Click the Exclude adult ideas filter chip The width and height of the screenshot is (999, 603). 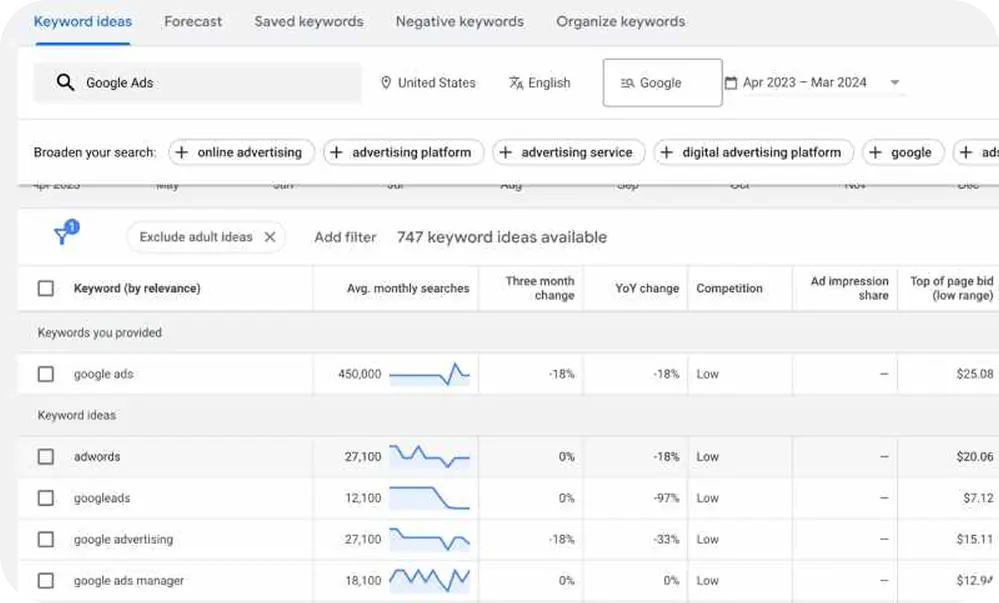tap(206, 237)
